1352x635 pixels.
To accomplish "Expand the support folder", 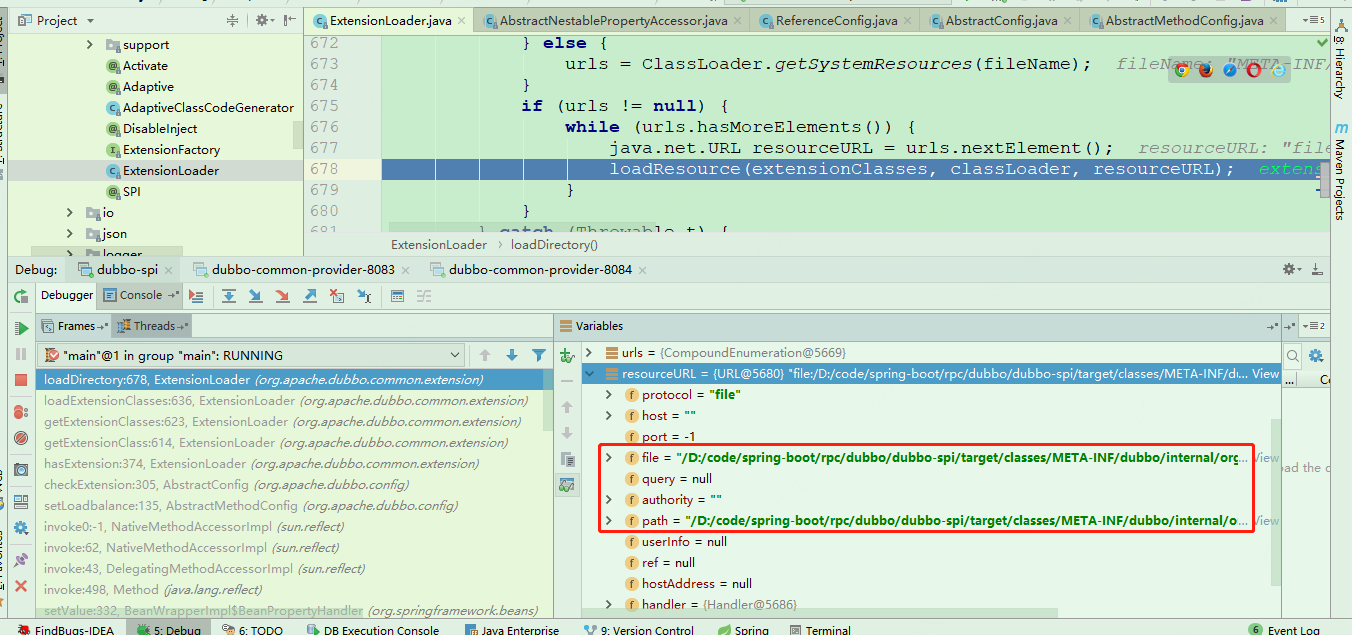I will click(x=90, y=45).
